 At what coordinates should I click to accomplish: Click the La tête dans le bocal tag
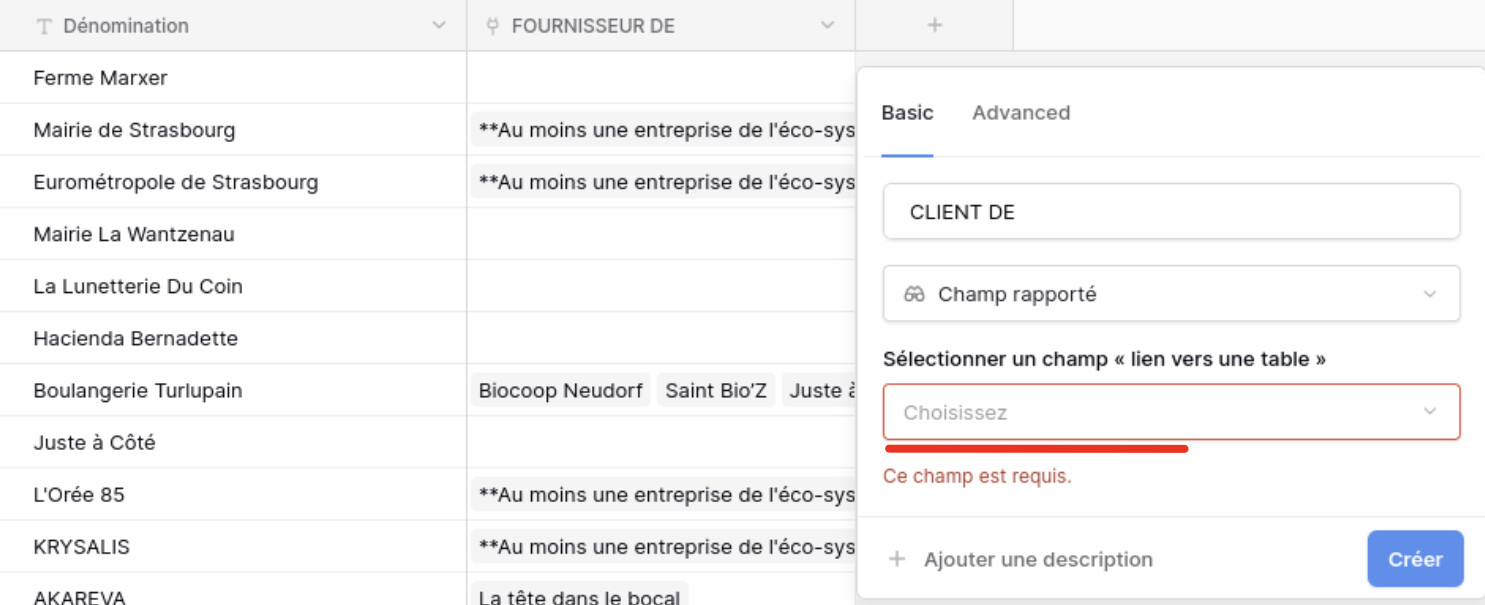click(x=579, y=597)
